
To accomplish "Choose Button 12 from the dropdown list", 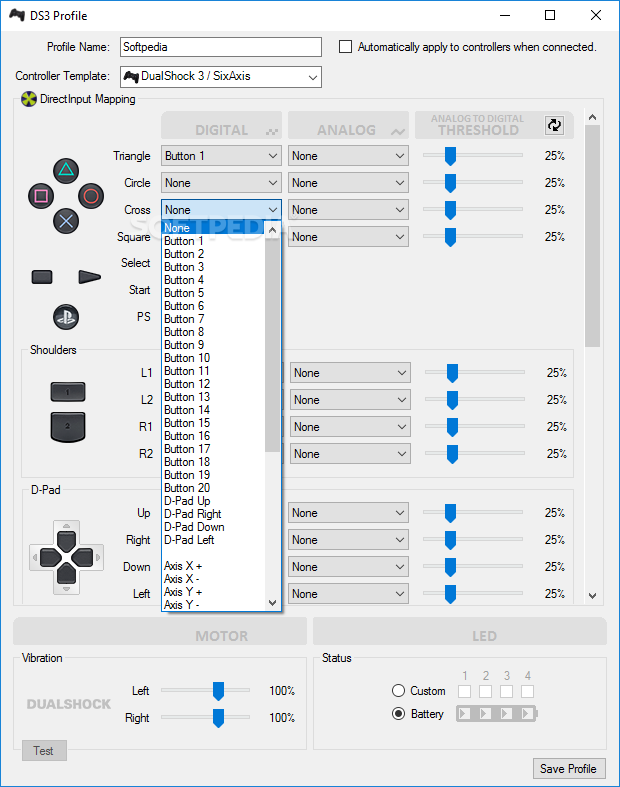I will click(213, 384).
